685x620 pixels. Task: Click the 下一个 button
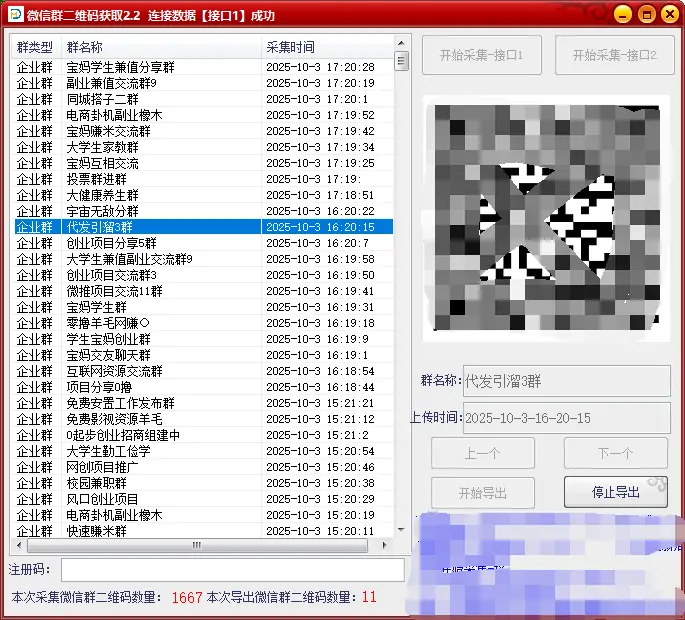click(x=615, y=453)
